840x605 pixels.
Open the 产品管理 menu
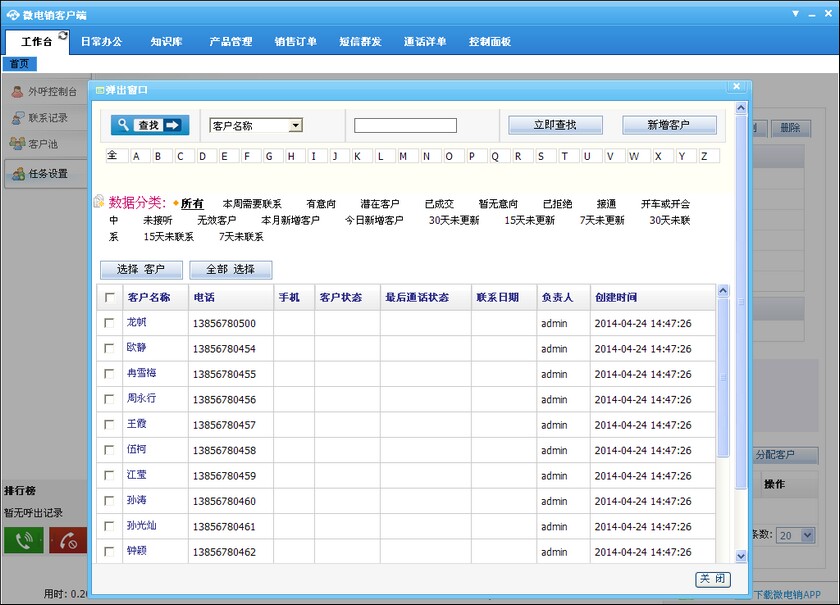click(x=231, y=42)
